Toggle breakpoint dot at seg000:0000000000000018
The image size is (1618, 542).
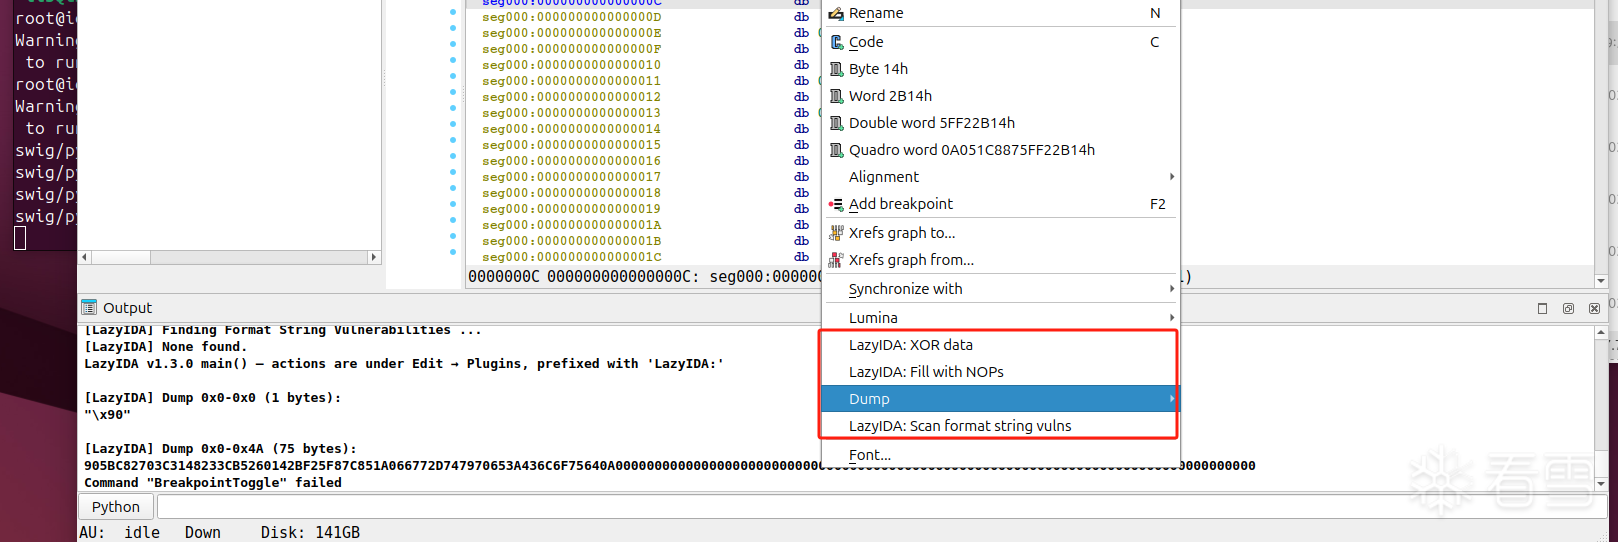coord(453,189)
